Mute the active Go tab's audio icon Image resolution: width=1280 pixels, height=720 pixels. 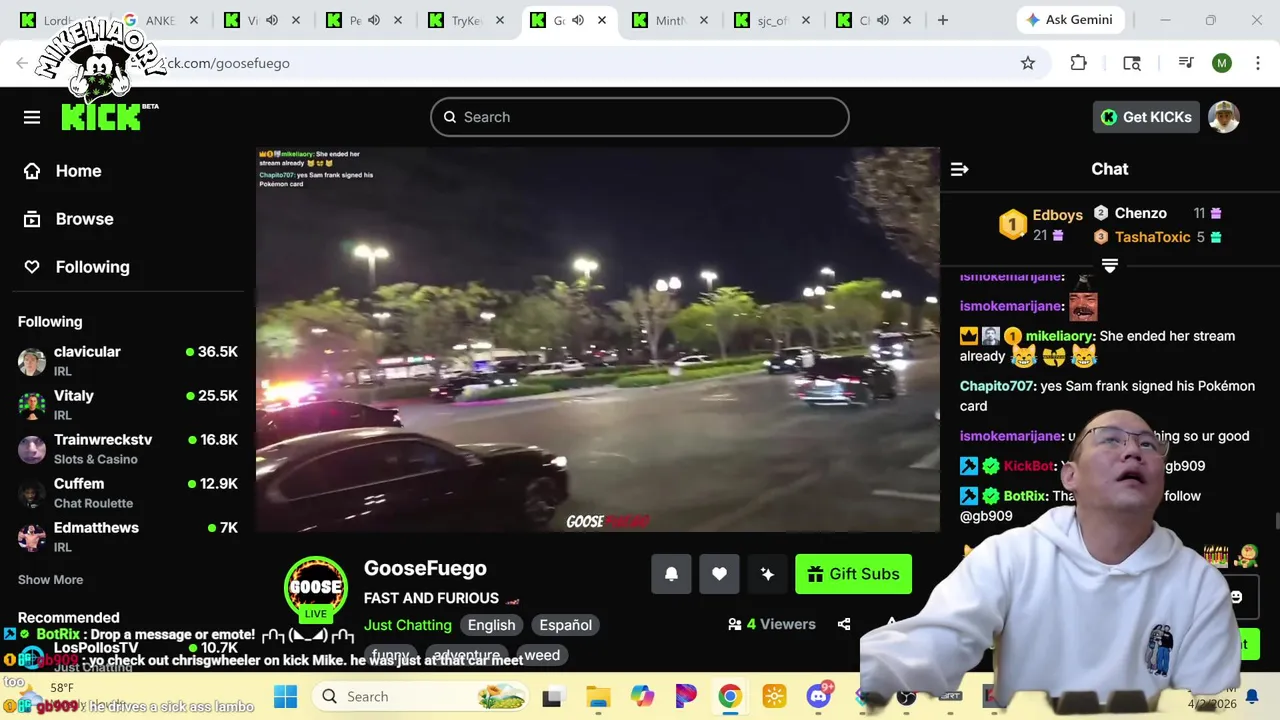tap(578, 20)
